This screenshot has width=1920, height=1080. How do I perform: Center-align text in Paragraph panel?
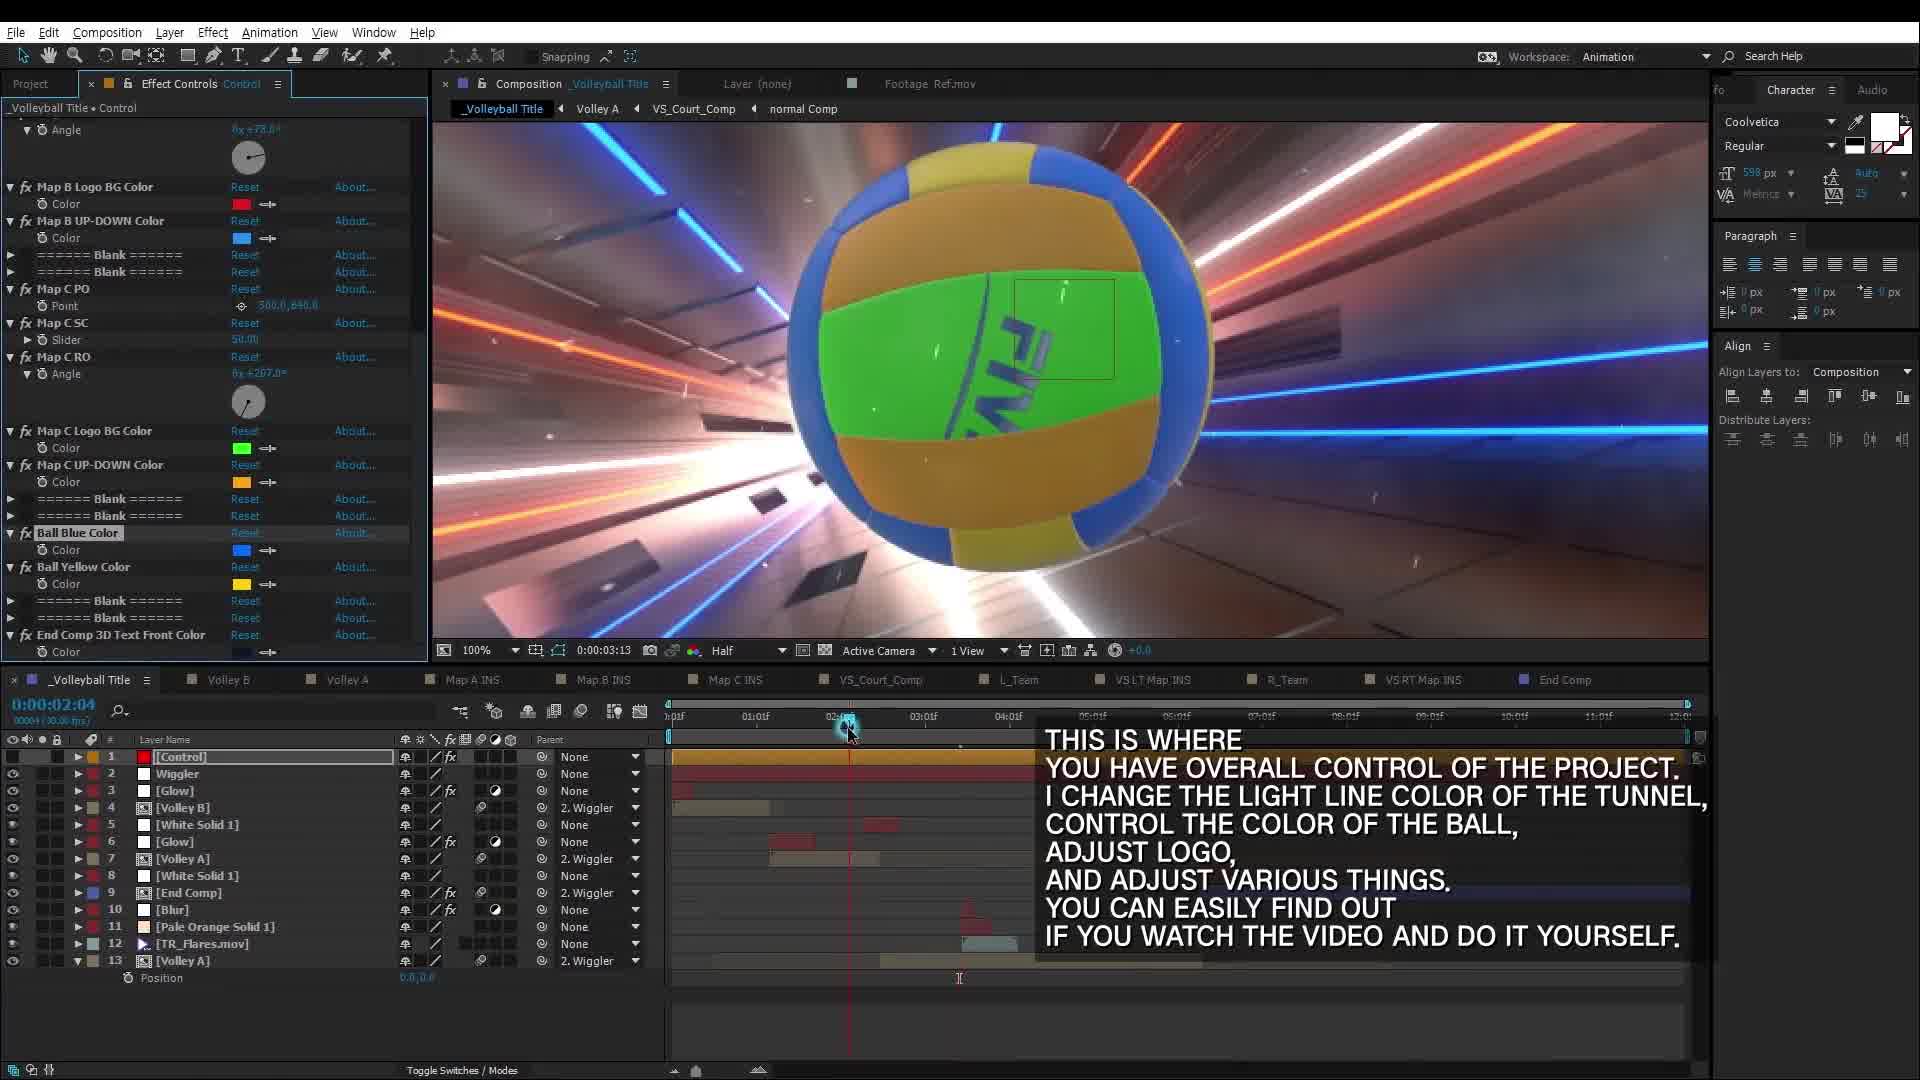[x=1755, y=265]
